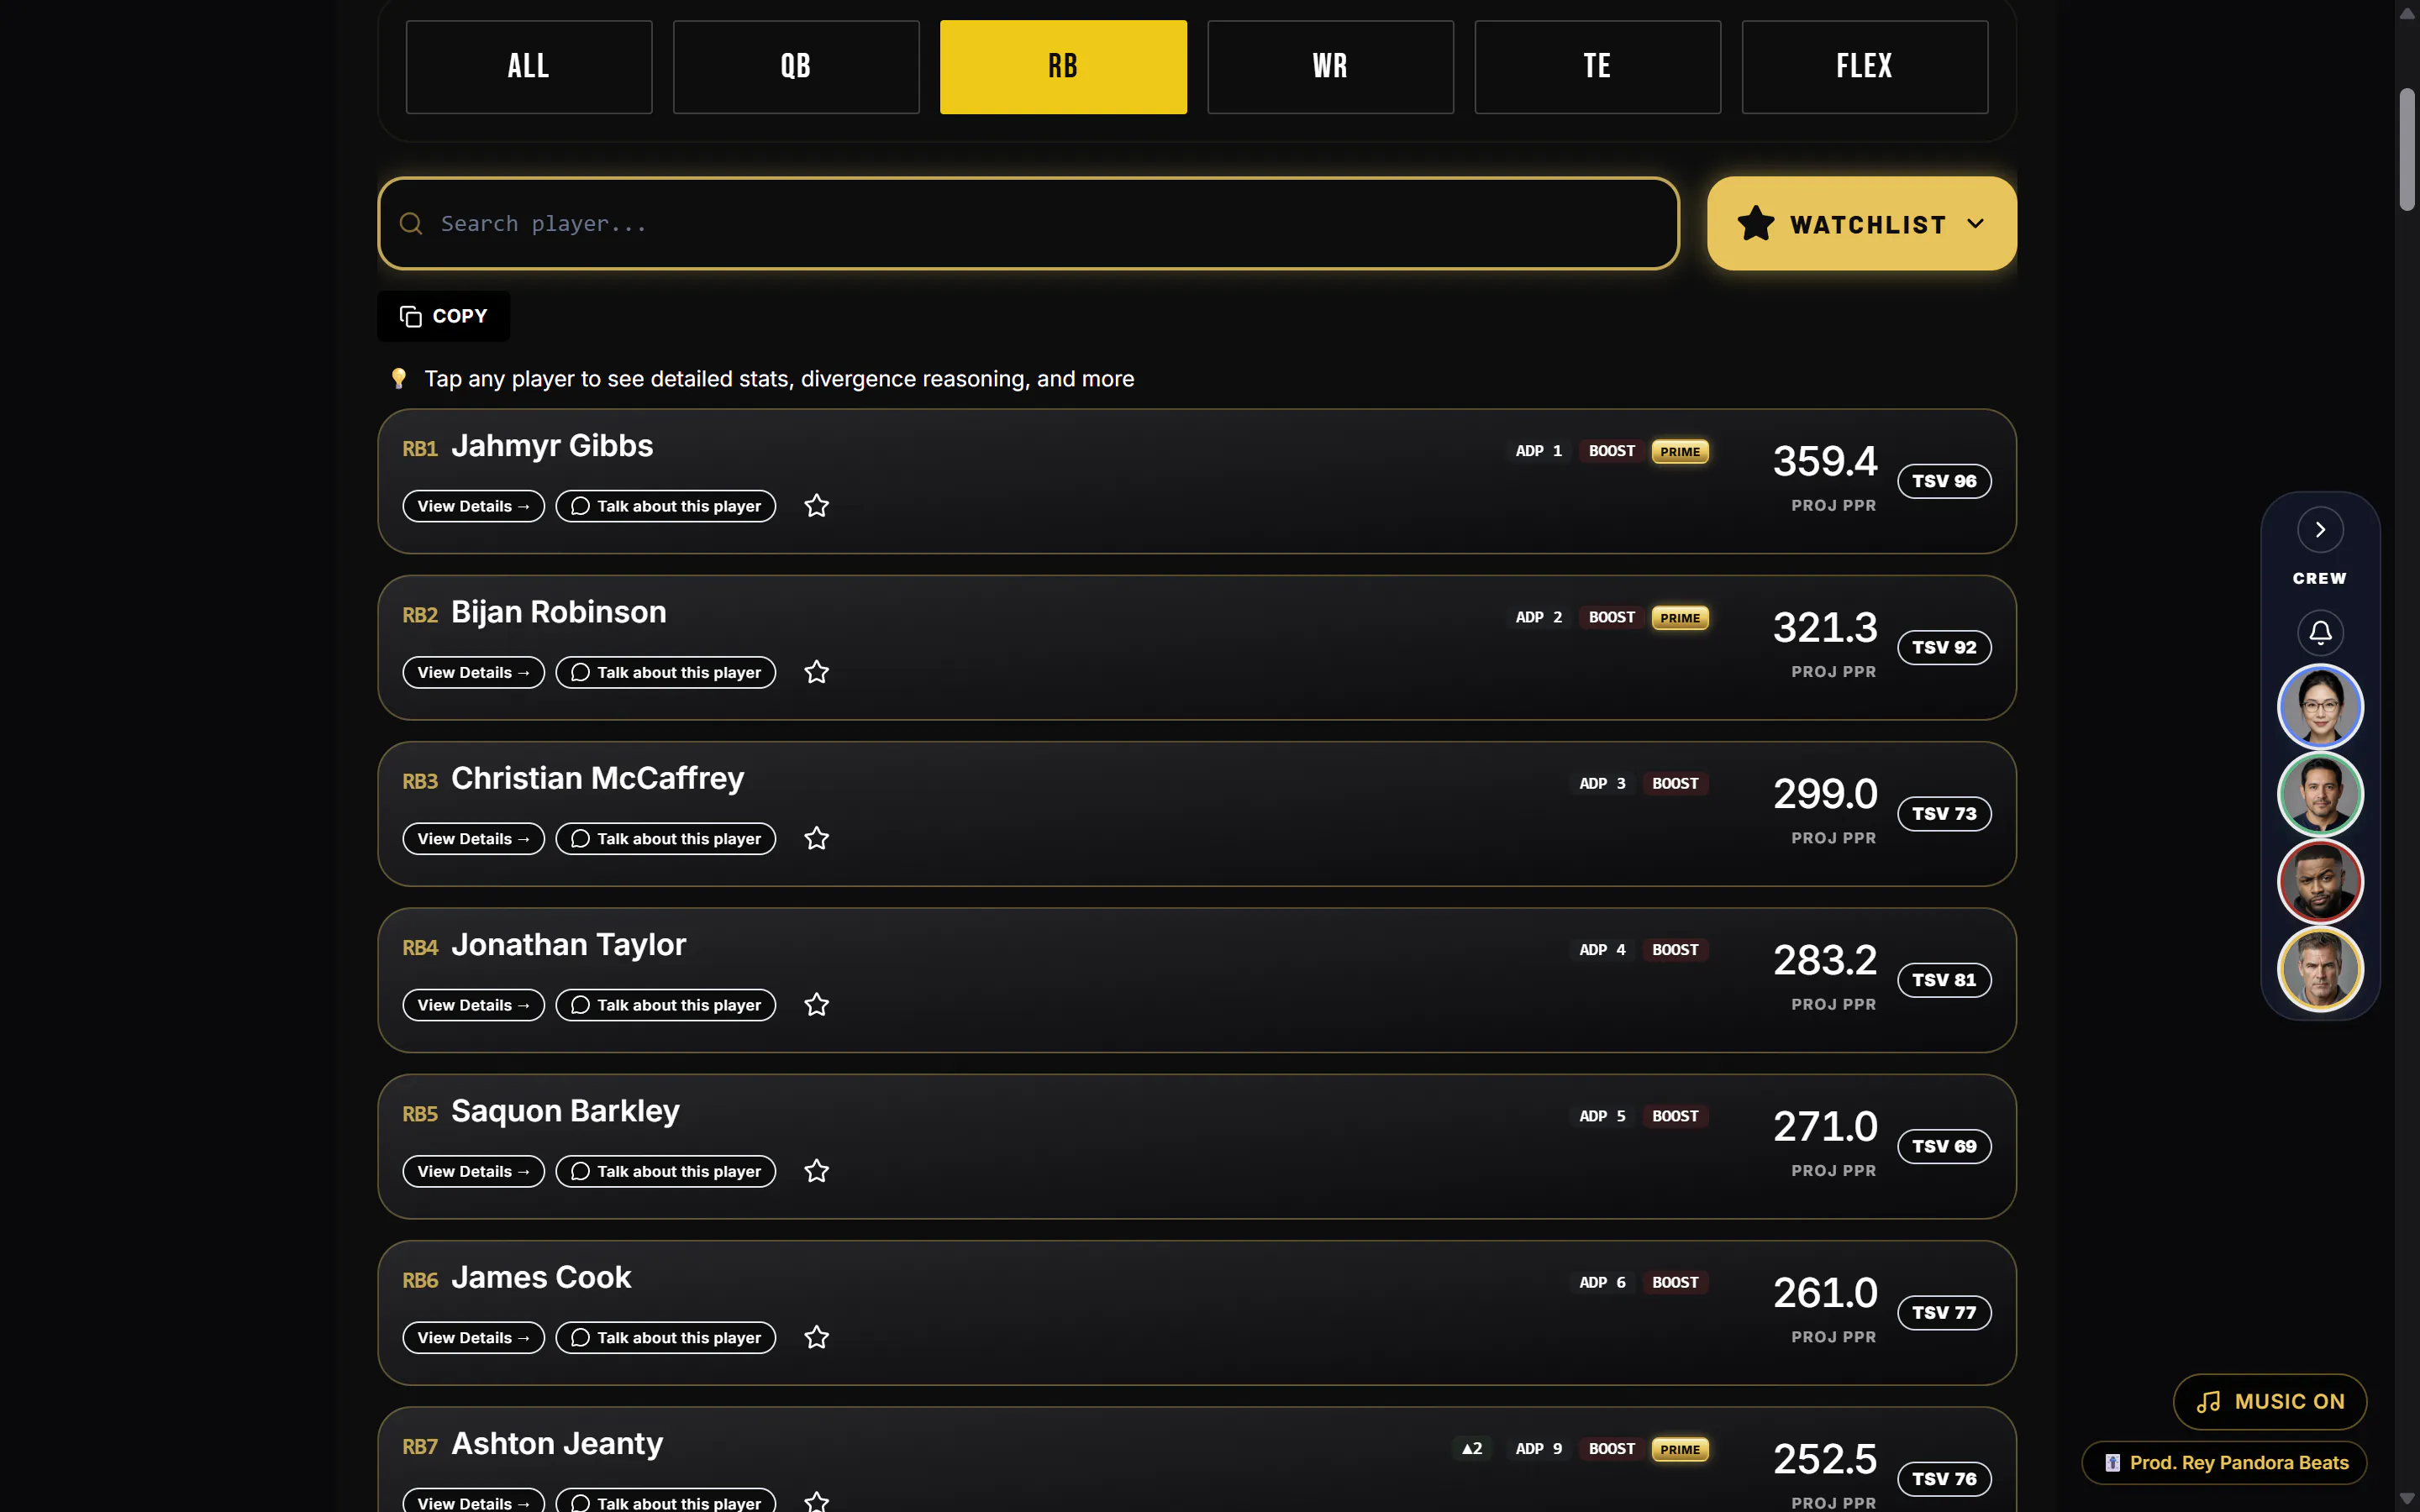Click the lightbulb tip icon
The width and height of the screenshot is (2420, 1512).
coord(398,379)
